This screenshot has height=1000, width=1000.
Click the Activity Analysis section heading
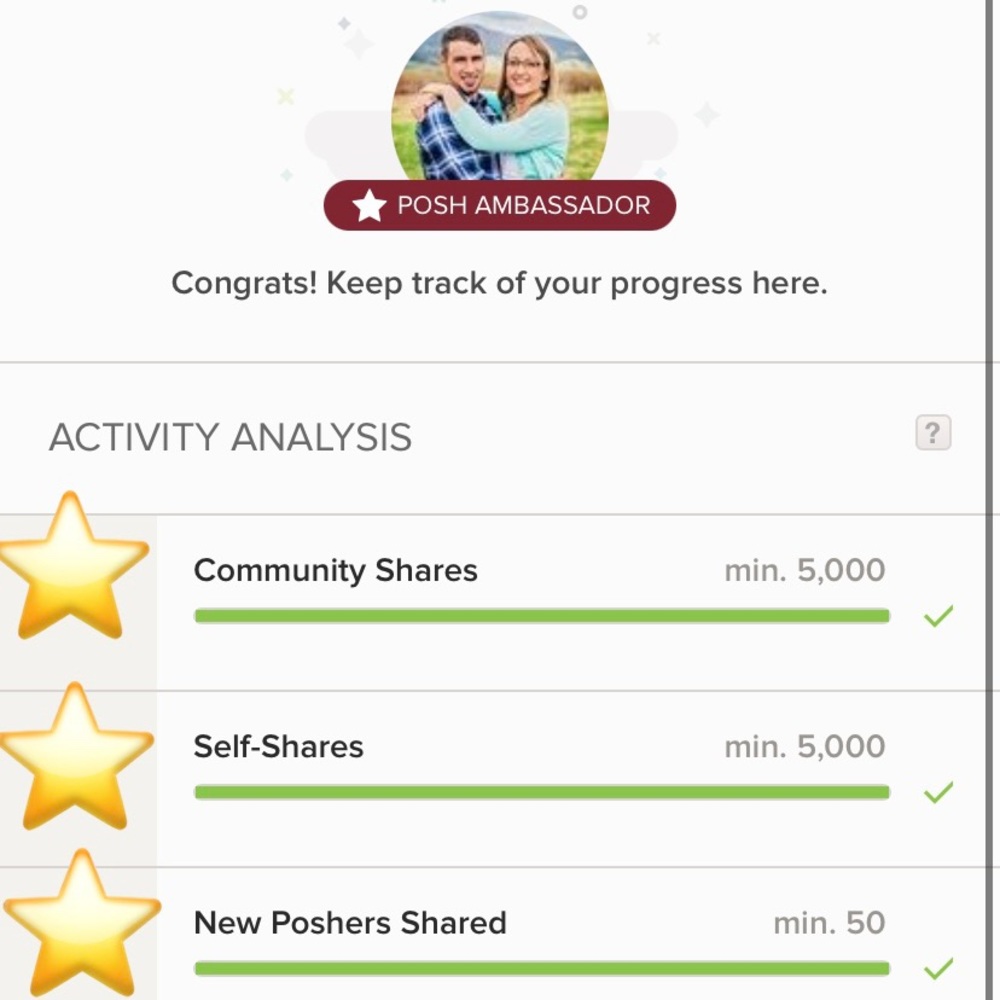pos(230,438)
